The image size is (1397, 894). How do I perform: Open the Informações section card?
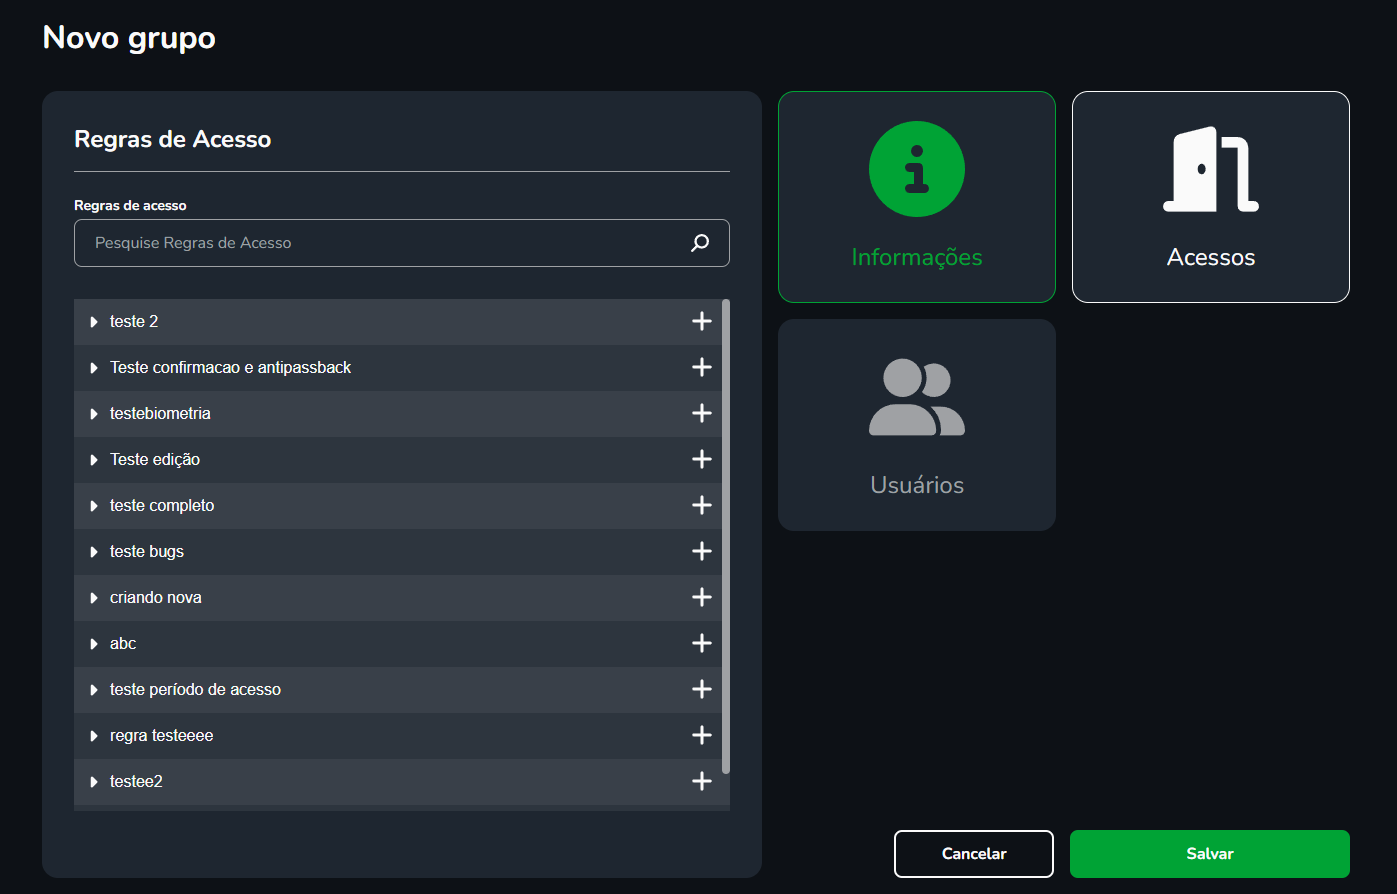917,197
